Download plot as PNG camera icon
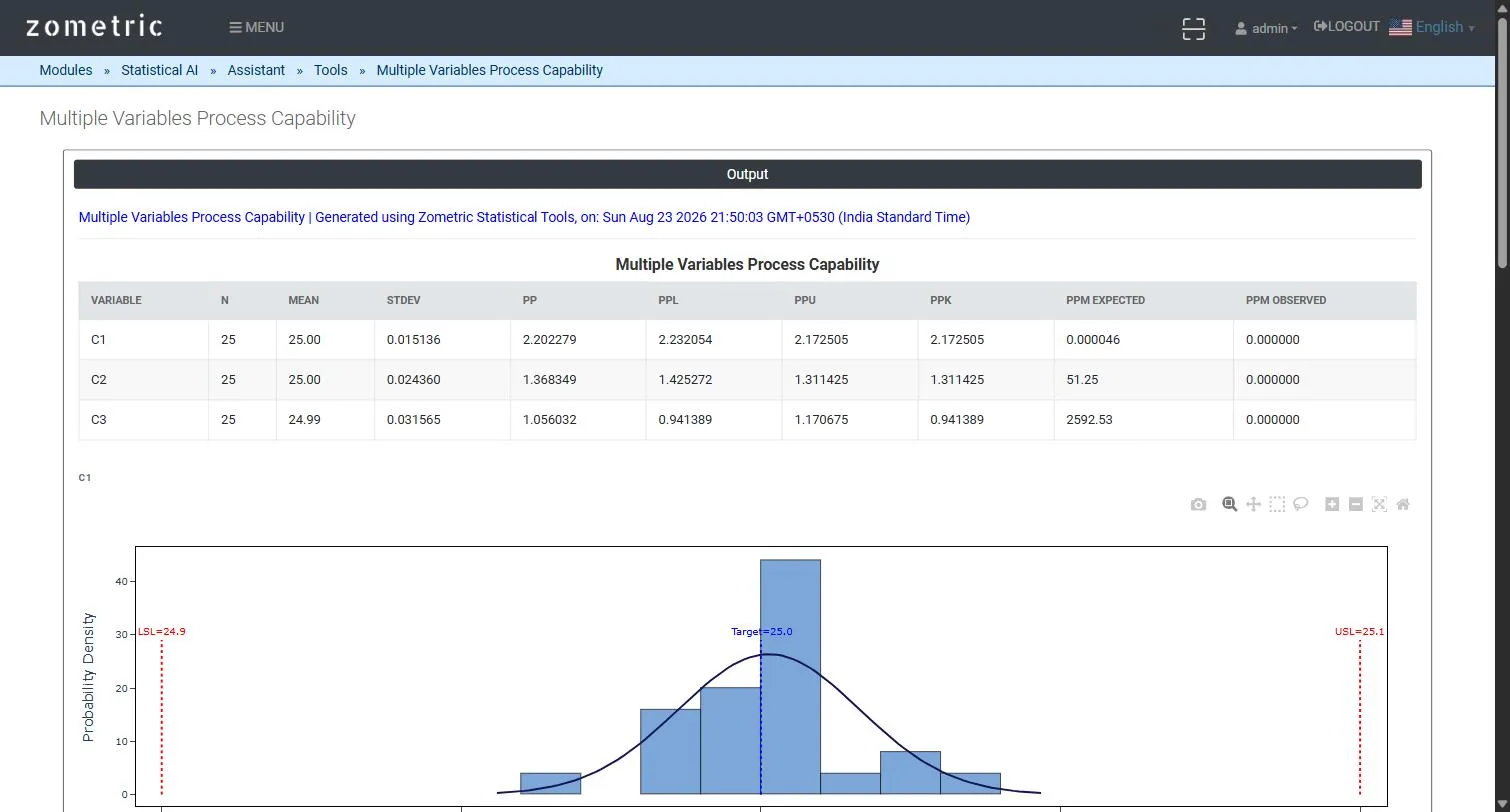This screenshot has width=1510, height=812. (1198, 504)
